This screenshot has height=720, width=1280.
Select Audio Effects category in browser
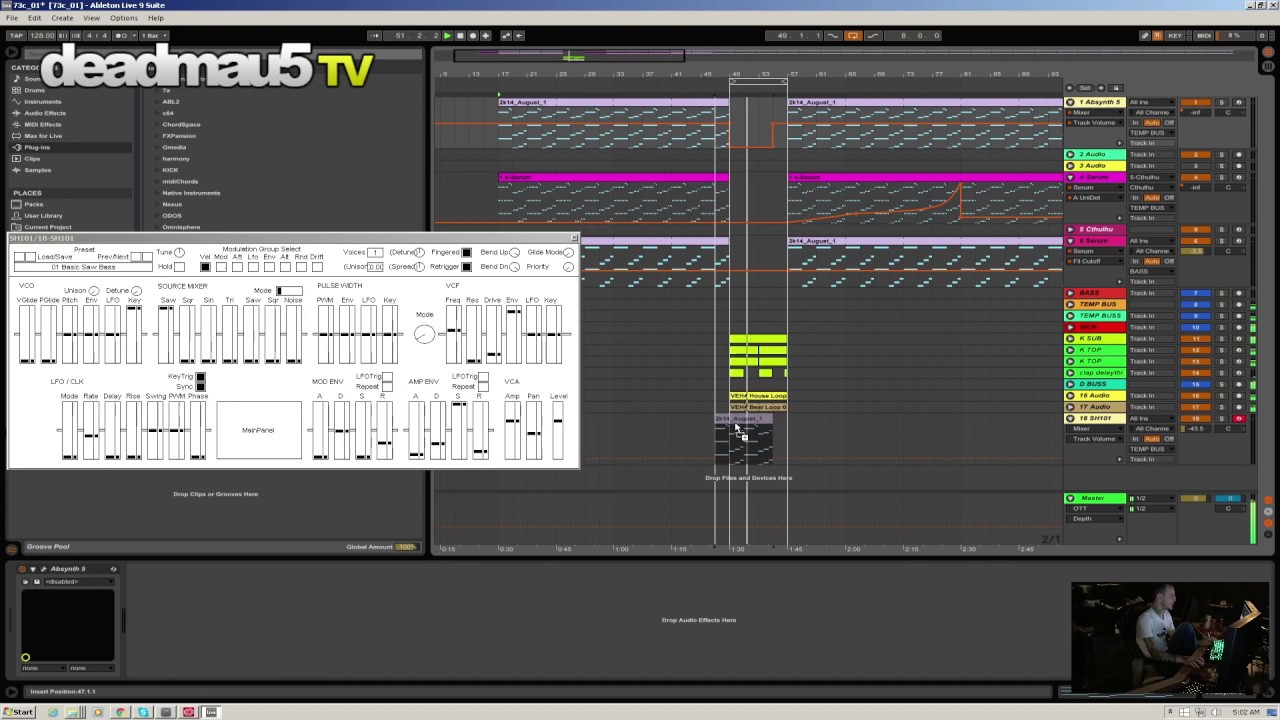45,113
